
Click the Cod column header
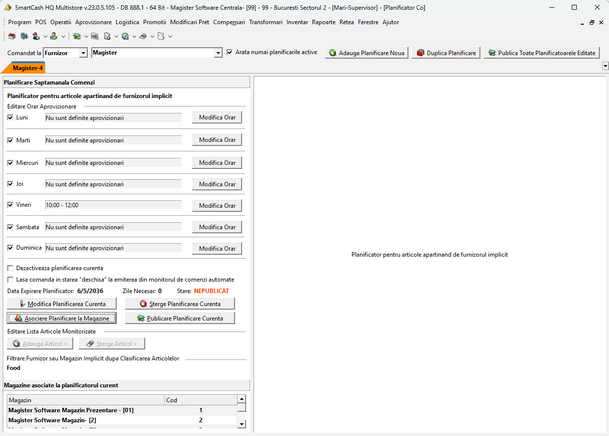click(200, 400)
